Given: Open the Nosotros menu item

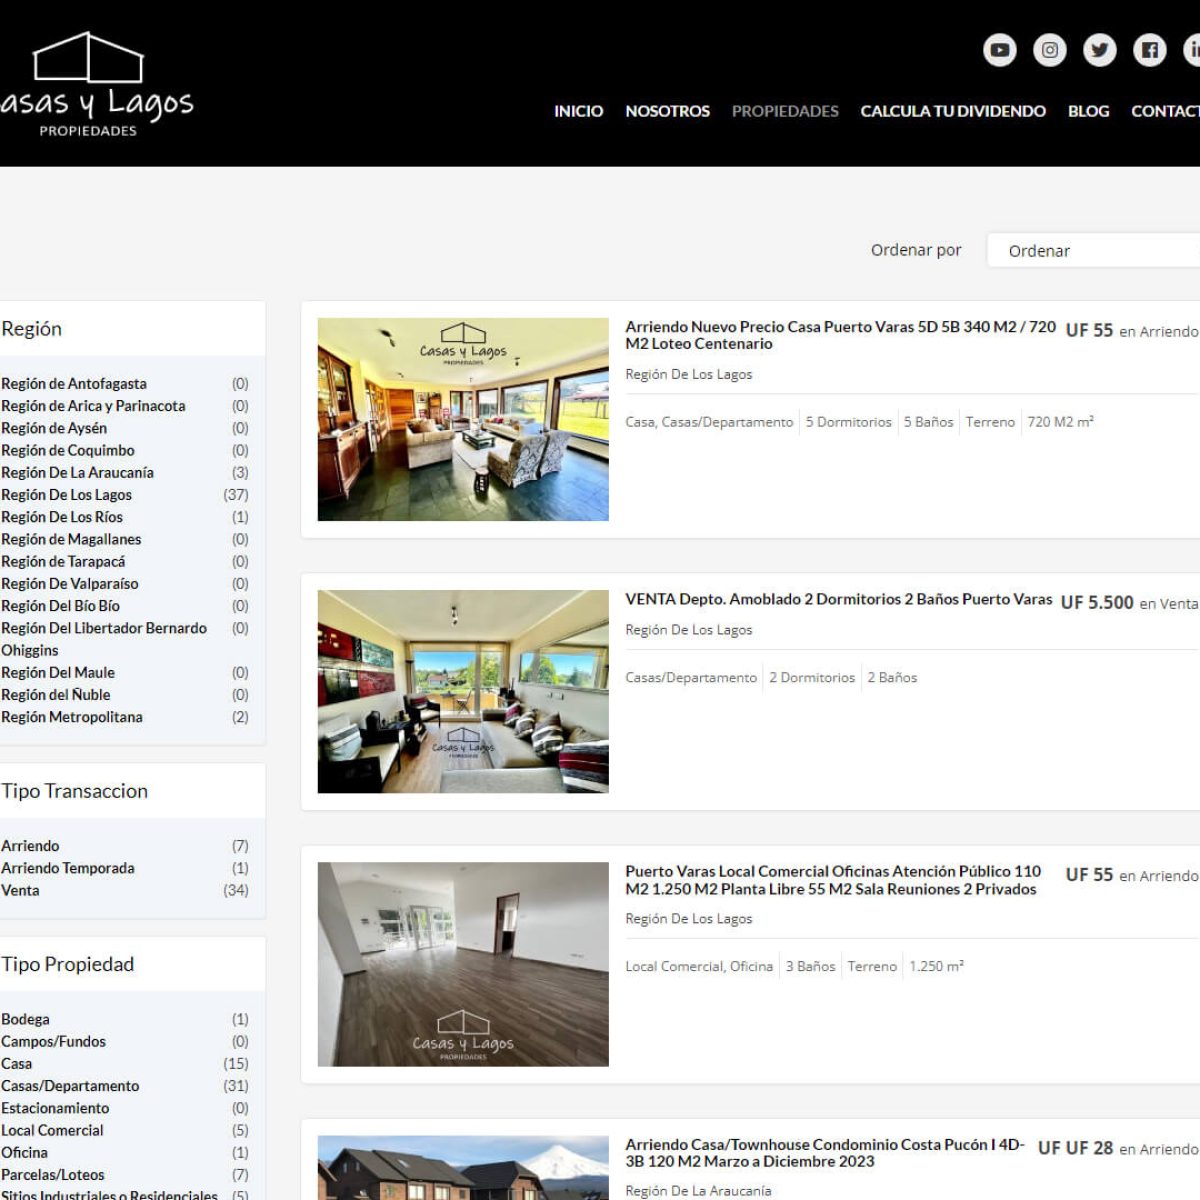Looking at the screenshot, I should 667,111.
